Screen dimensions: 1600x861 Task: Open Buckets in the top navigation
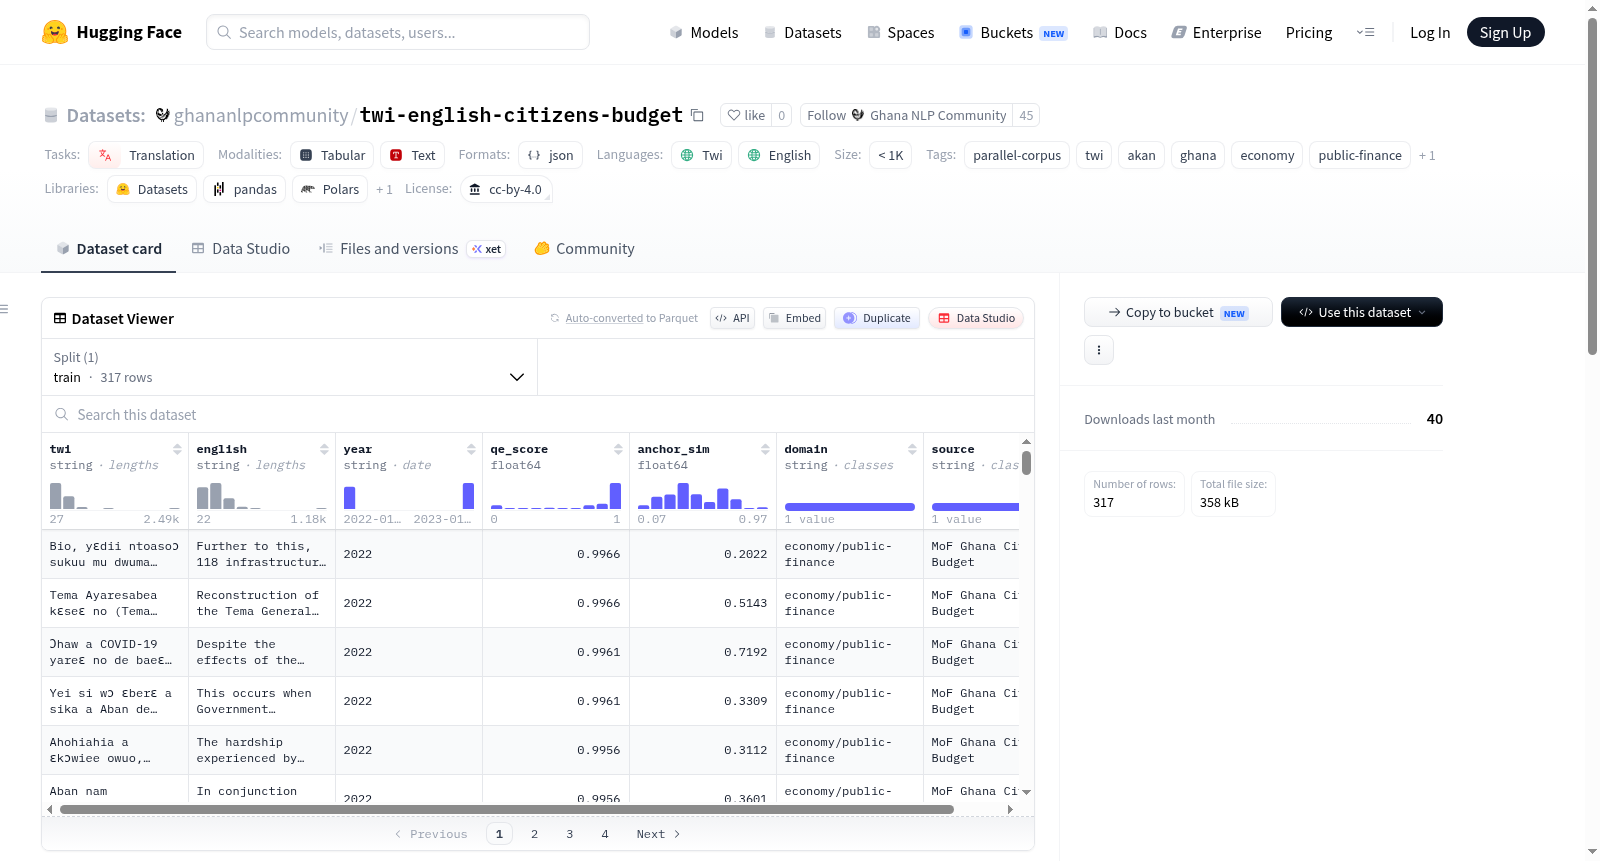(1013, 32)
